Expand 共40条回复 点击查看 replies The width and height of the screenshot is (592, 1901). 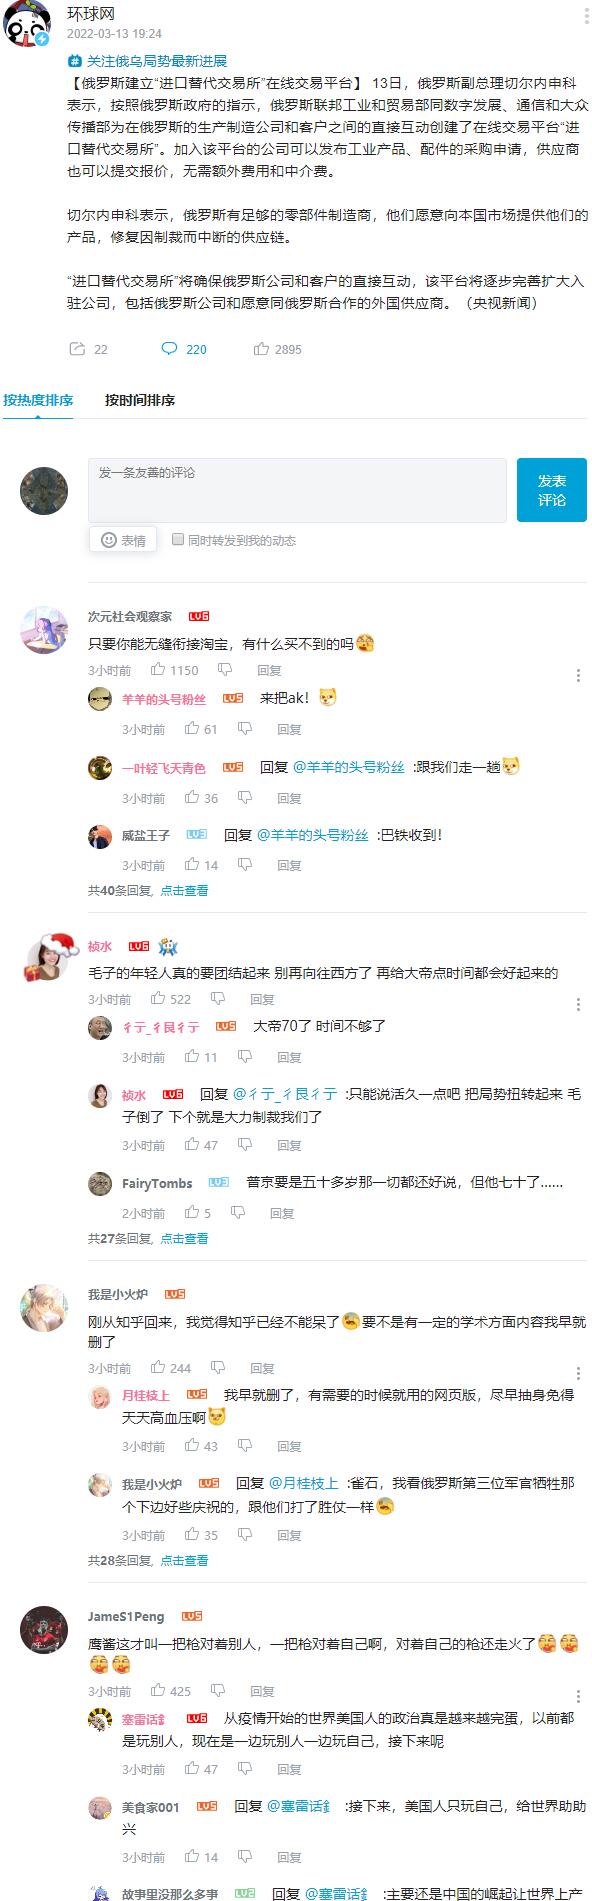tap(148, 890)
